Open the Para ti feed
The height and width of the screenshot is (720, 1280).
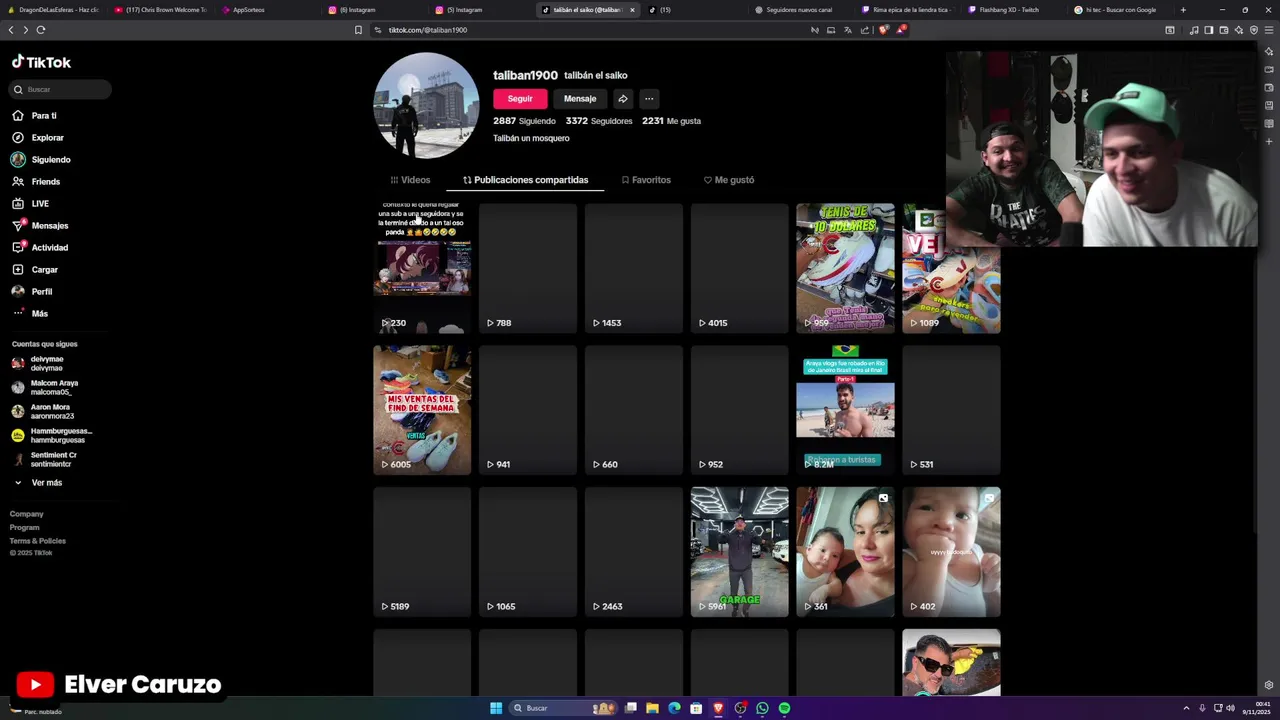pos(35,116)
